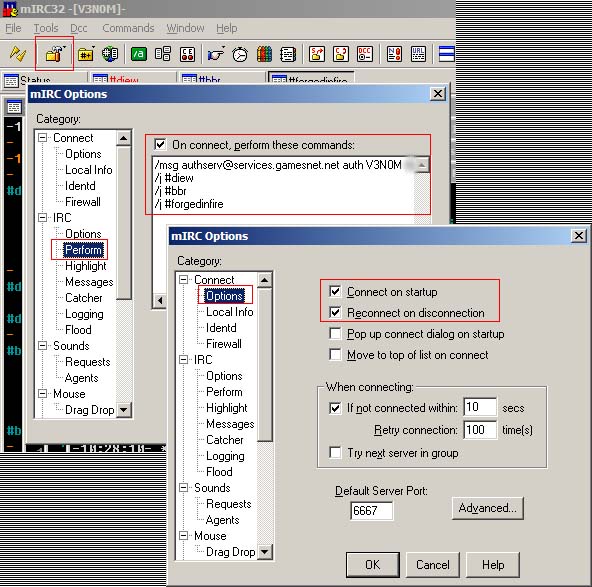Click the DCC Send toolbar icon
This screenshot has height=587, width=592.
pos(317,54)
